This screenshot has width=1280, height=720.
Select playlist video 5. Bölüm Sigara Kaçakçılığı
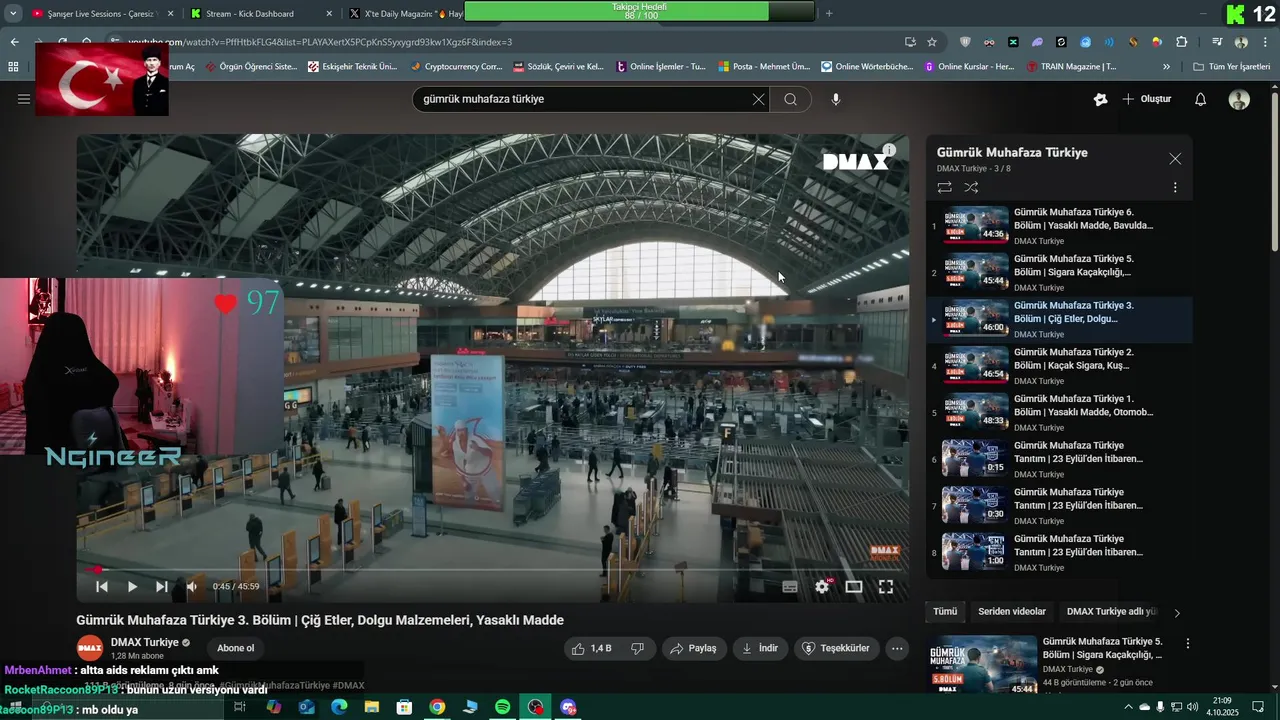click(x=1058, y=272)
